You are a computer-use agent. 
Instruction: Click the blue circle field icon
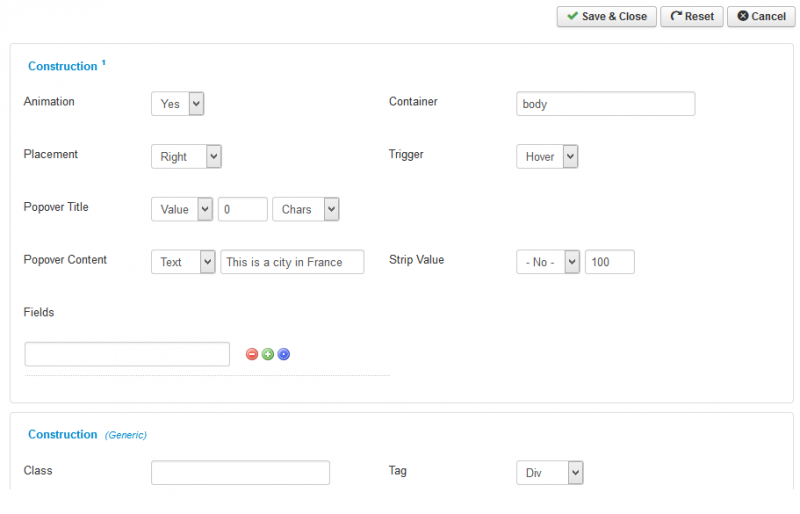(x=284, y=354)
